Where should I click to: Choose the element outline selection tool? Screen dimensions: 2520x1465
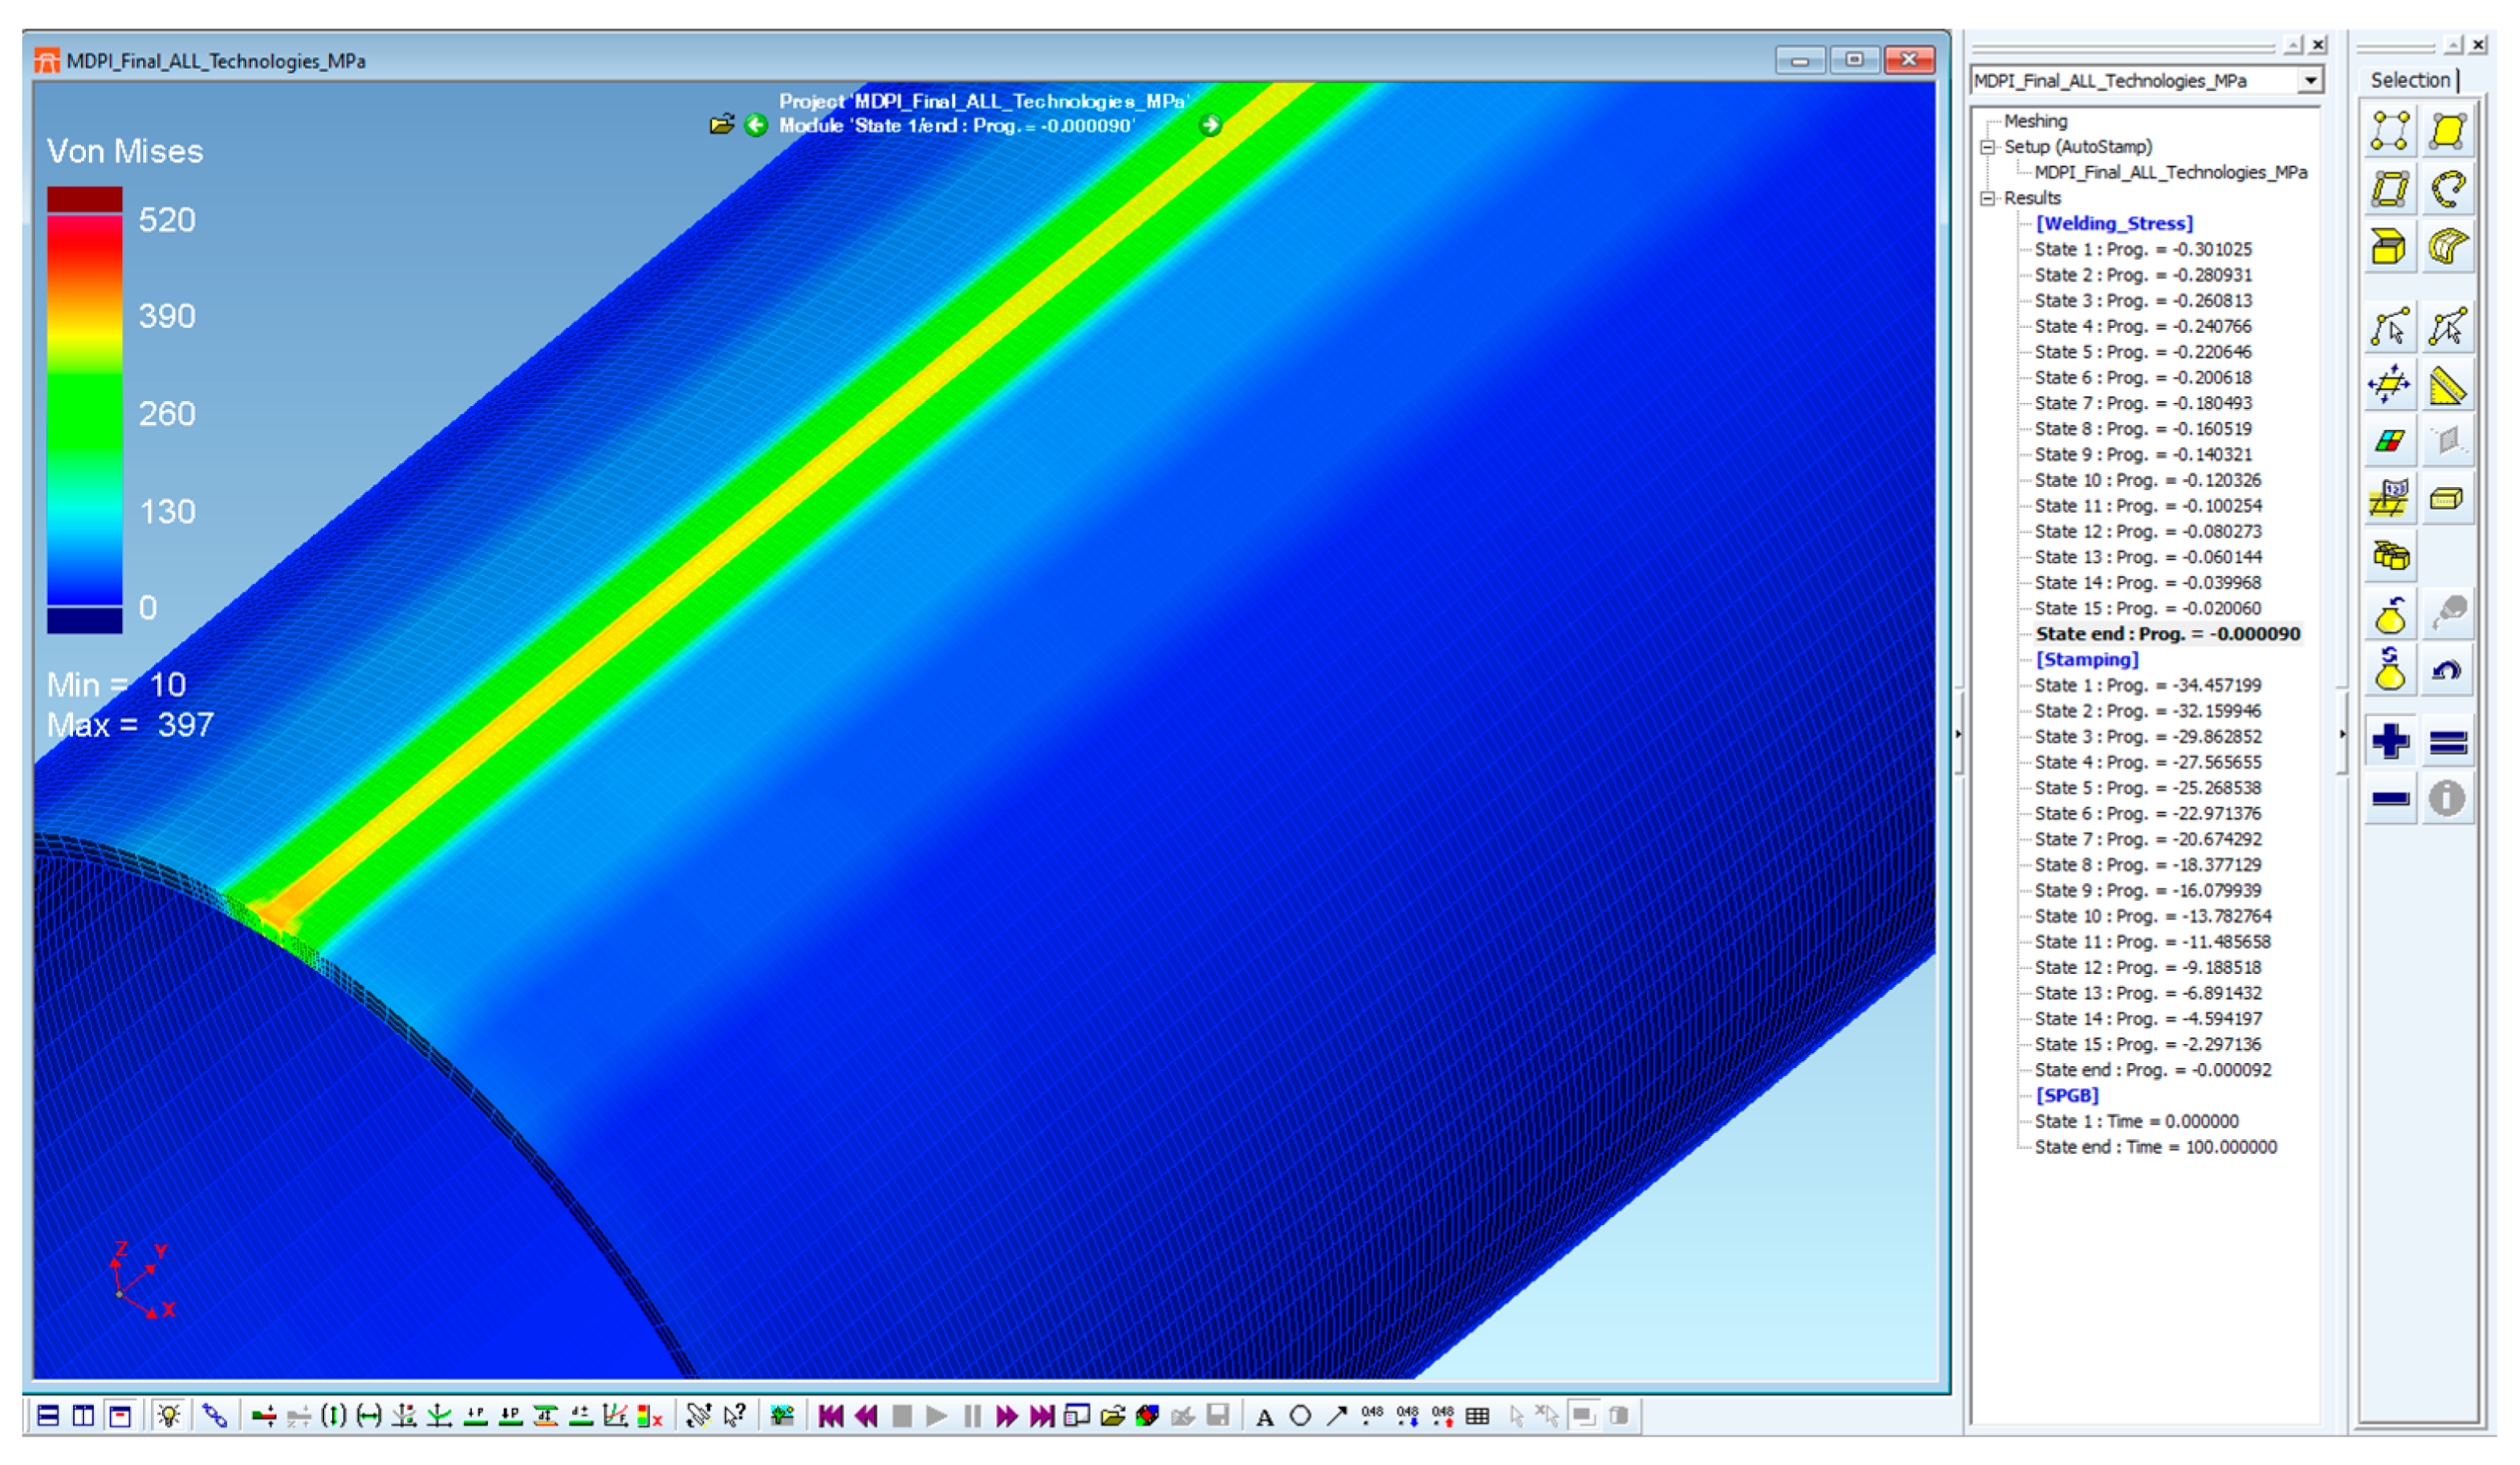click(x=2389, y=189)
